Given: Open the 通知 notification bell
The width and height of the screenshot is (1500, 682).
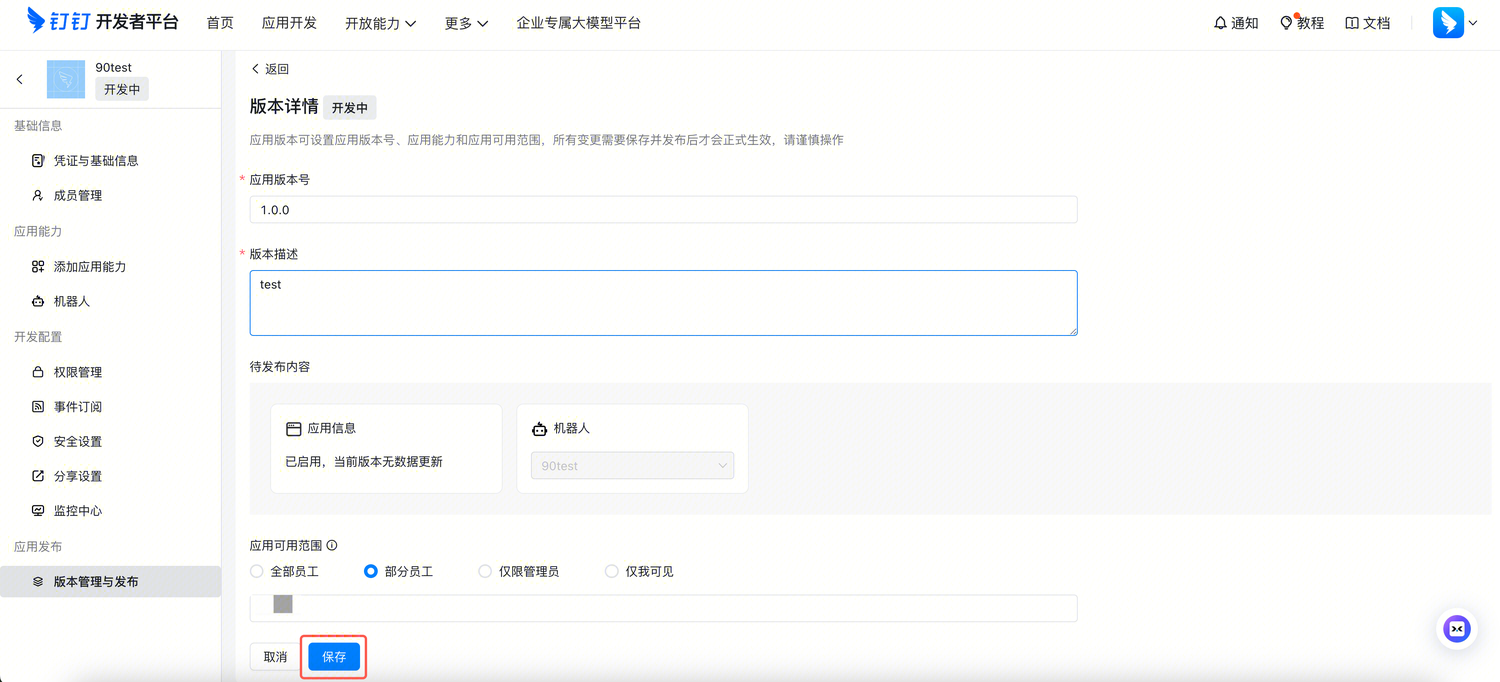Looking at the screenshot, I should click(1236, 22).
